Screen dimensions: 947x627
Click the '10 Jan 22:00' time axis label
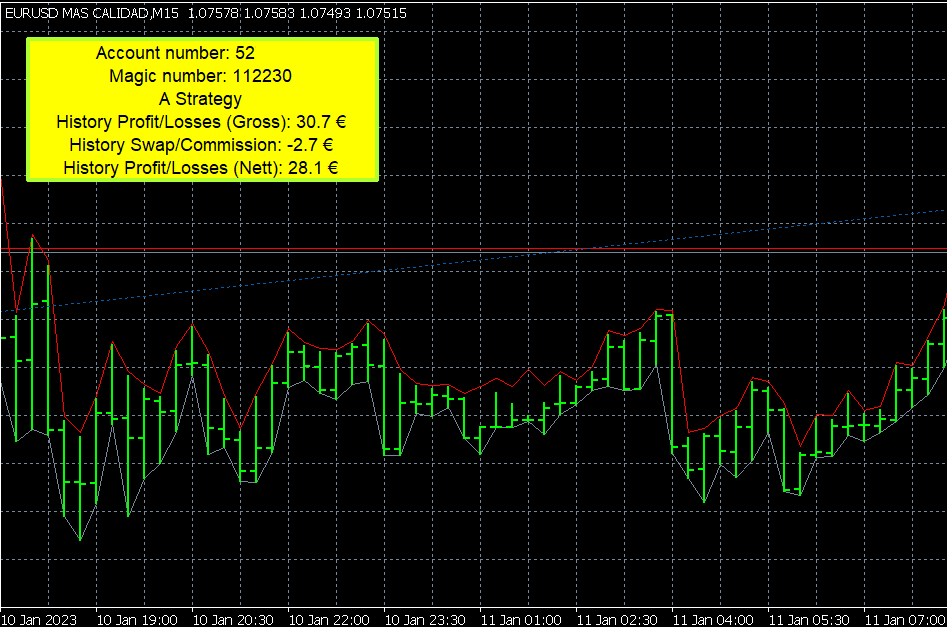click(329, 620)
